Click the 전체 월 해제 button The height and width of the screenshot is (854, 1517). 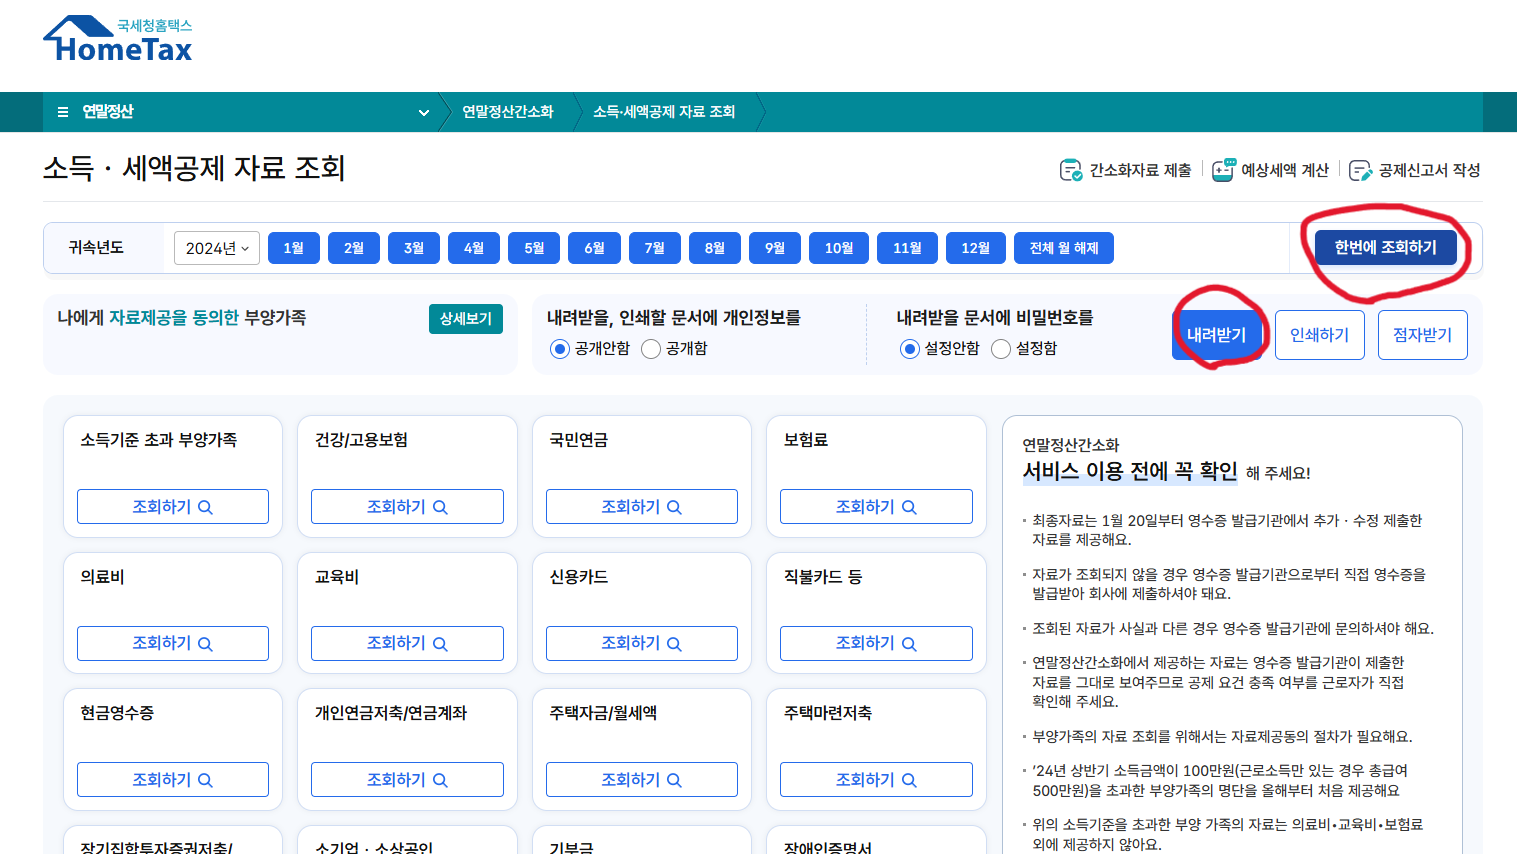pyautogui.click(x=1063, y=247)
